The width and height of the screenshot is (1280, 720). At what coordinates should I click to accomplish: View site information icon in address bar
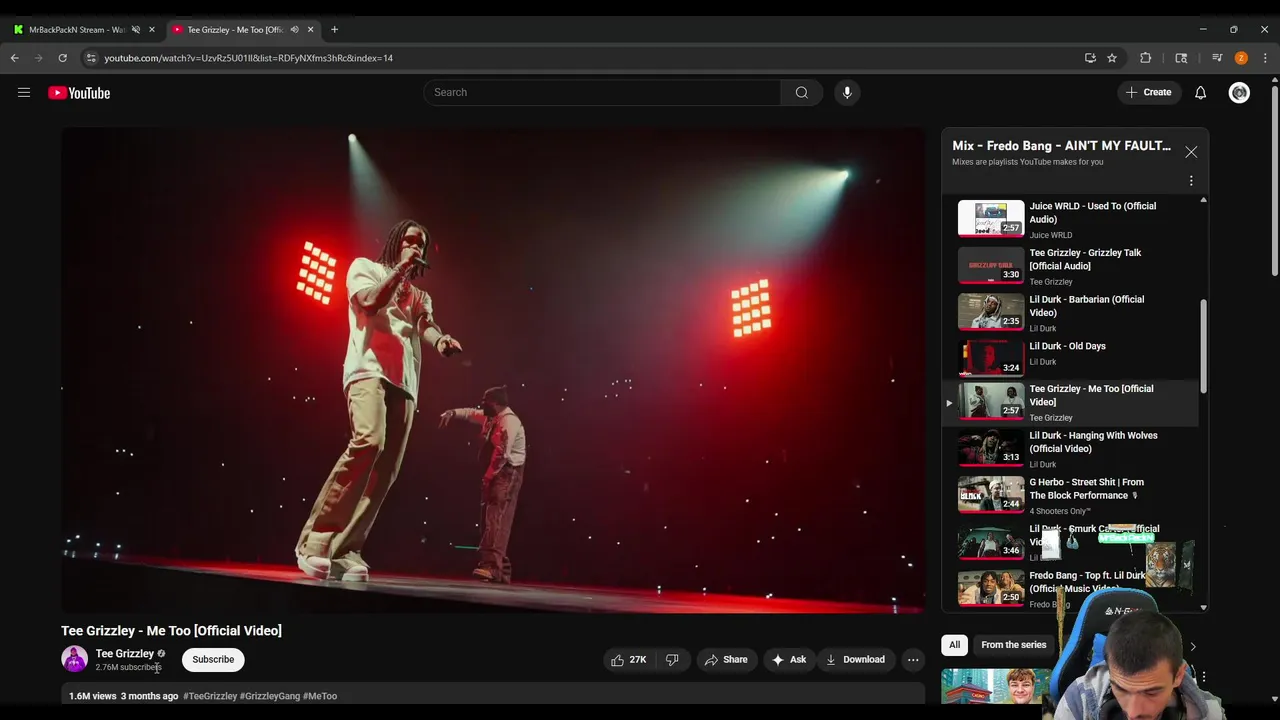point(91,58)
